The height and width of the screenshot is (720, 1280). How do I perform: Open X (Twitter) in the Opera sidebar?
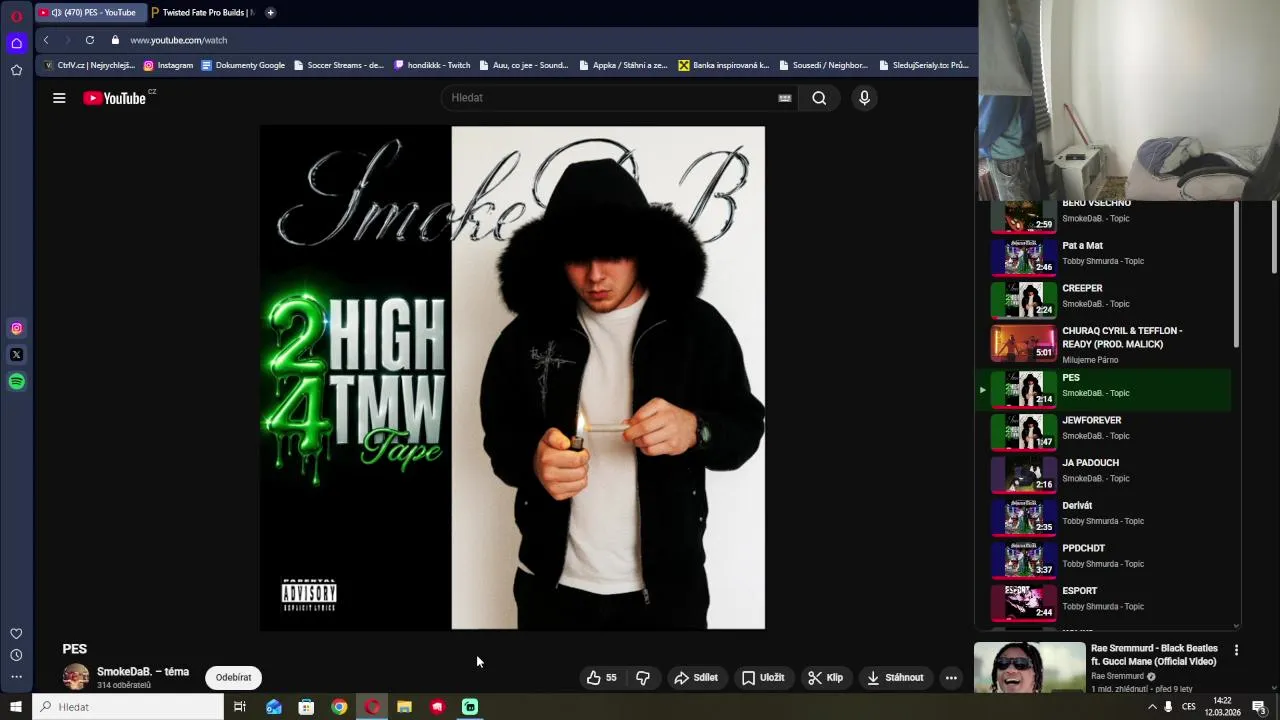pyautogui.click(x=16, y=355)
